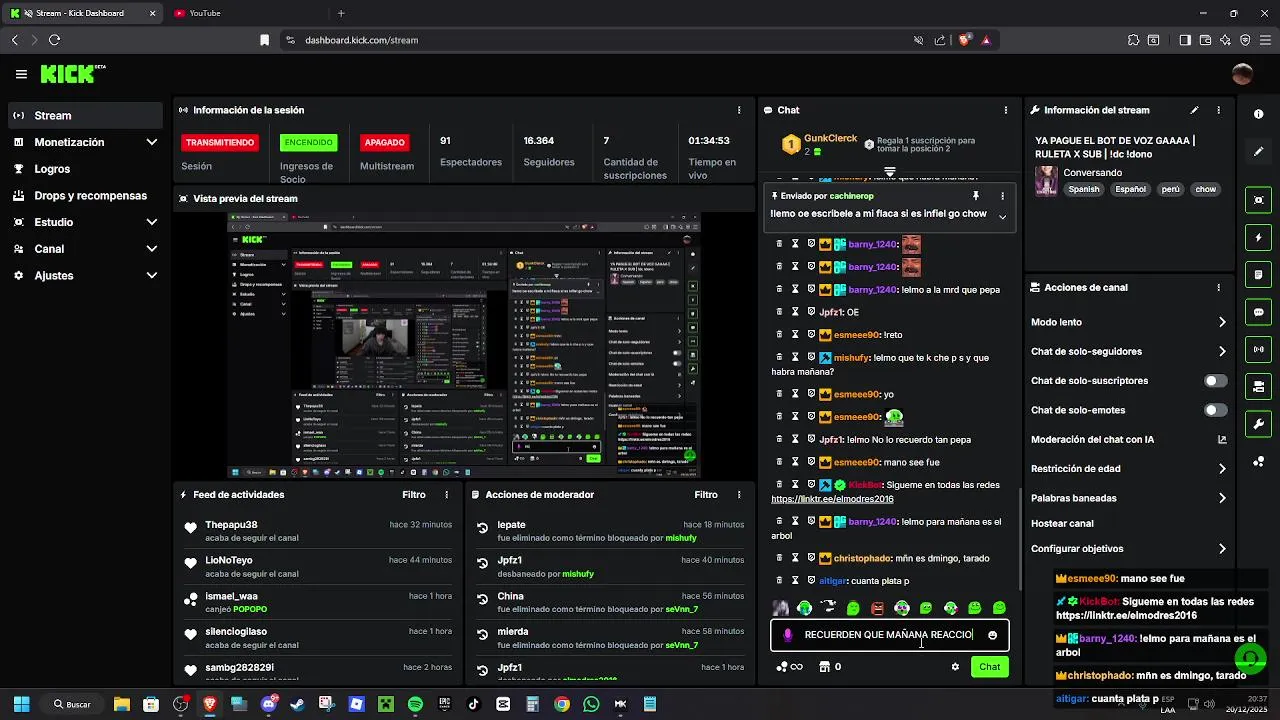1280x720 pixels.
Task: Open the Información de la sesión options menu
Action: [739, 110]
